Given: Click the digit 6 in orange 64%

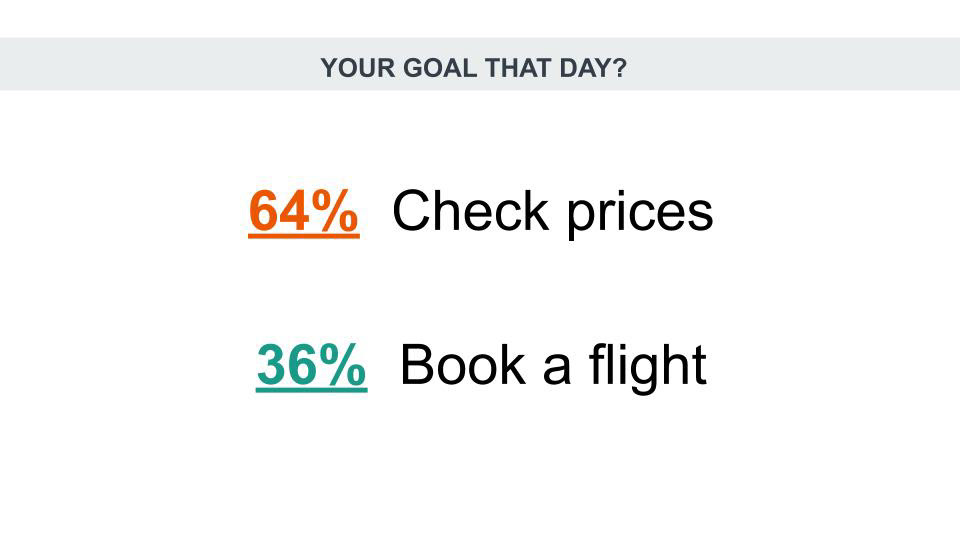Looking at the screenshot, I should tap(263, 210).
